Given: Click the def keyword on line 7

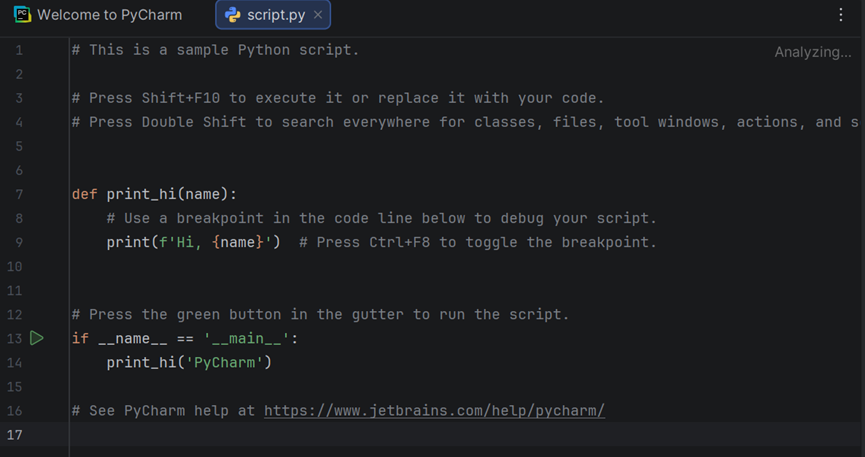Looking at the screenshot, I should (x=84, y=194).
